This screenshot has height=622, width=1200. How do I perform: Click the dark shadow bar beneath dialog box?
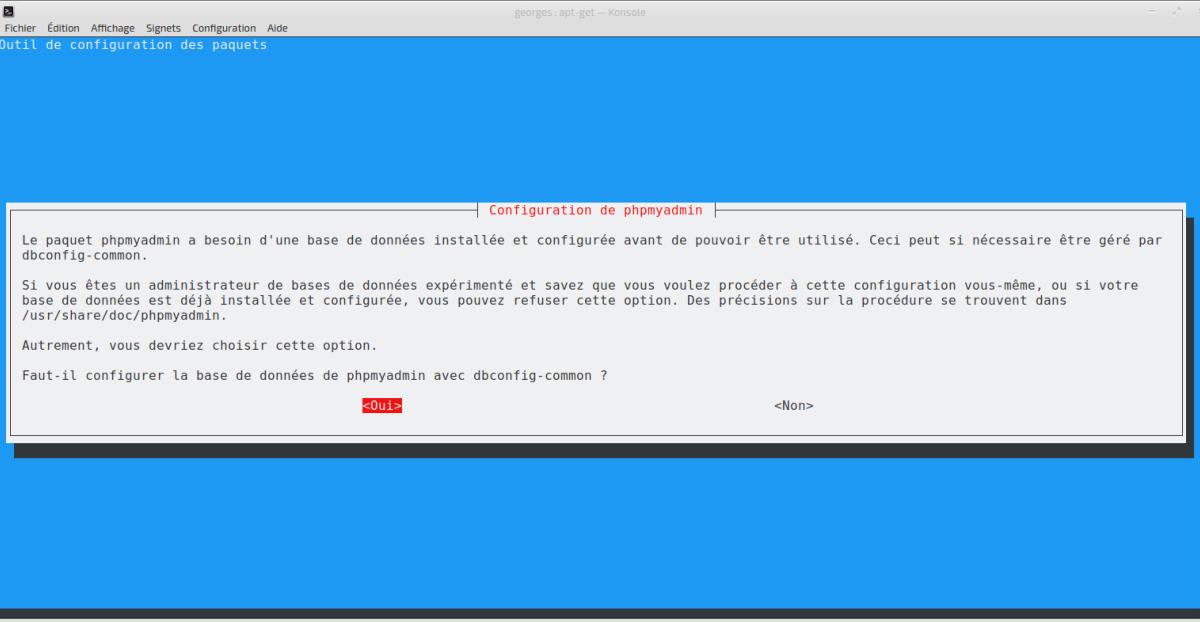click(x=600, y=451)
